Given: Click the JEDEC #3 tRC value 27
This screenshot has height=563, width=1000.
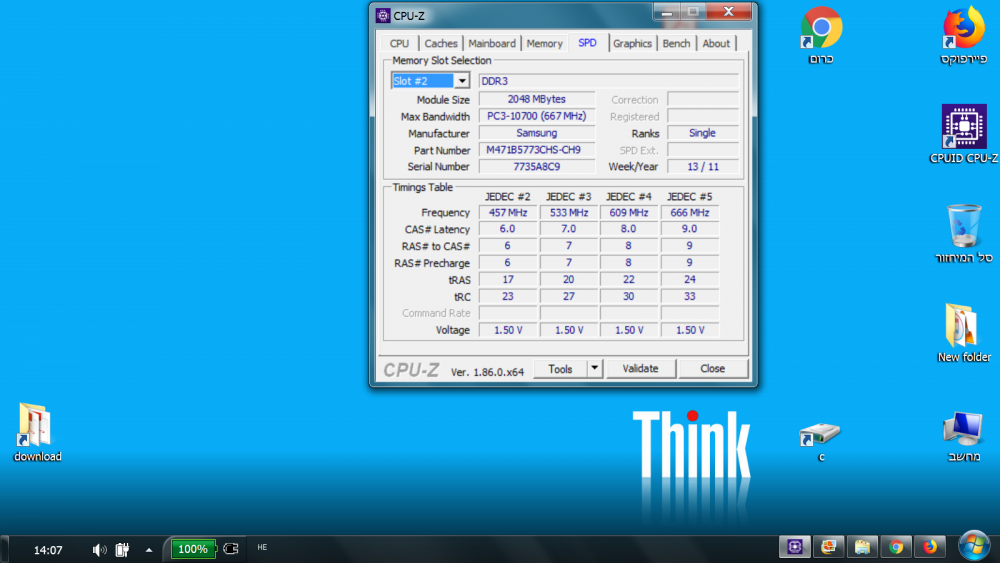Looking at the screenshot, I should (x=568, y=296).
